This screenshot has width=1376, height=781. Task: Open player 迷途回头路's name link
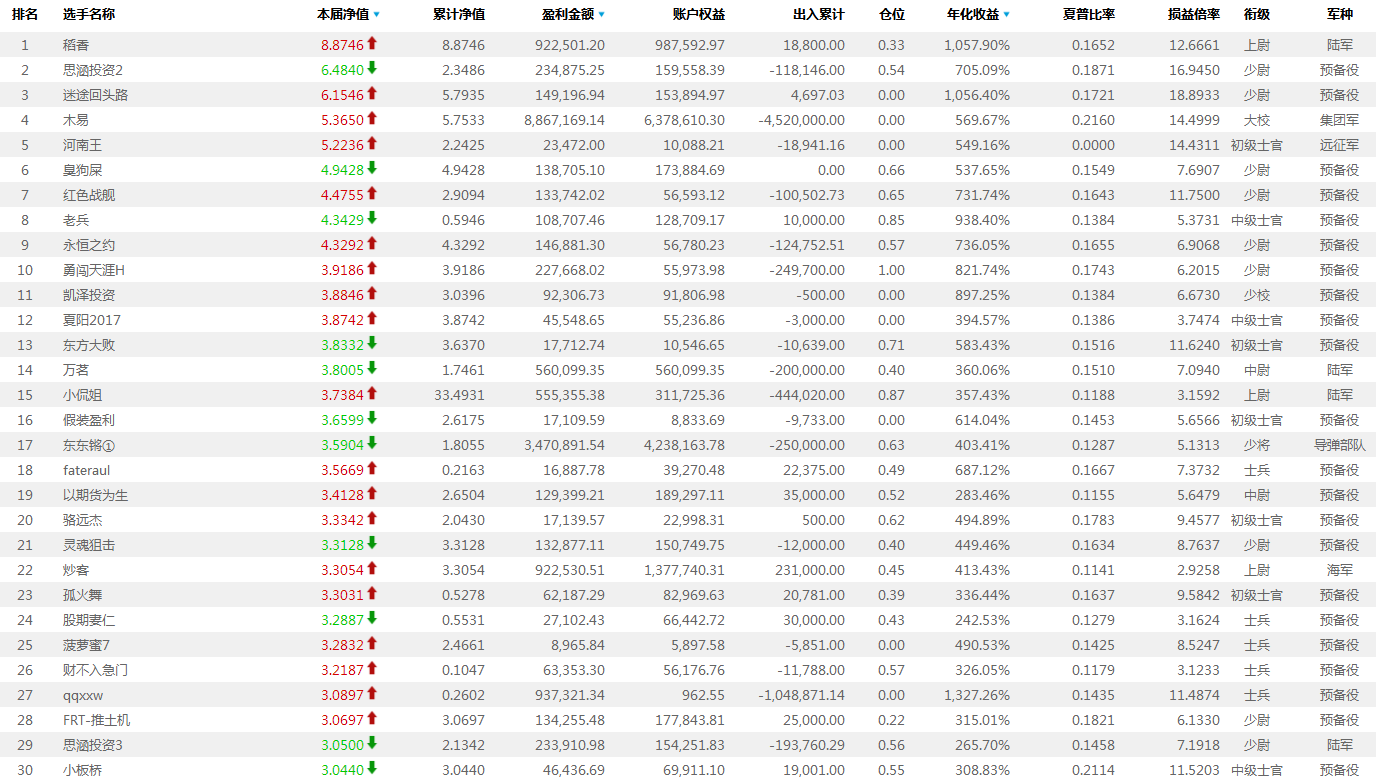[95, 95]
